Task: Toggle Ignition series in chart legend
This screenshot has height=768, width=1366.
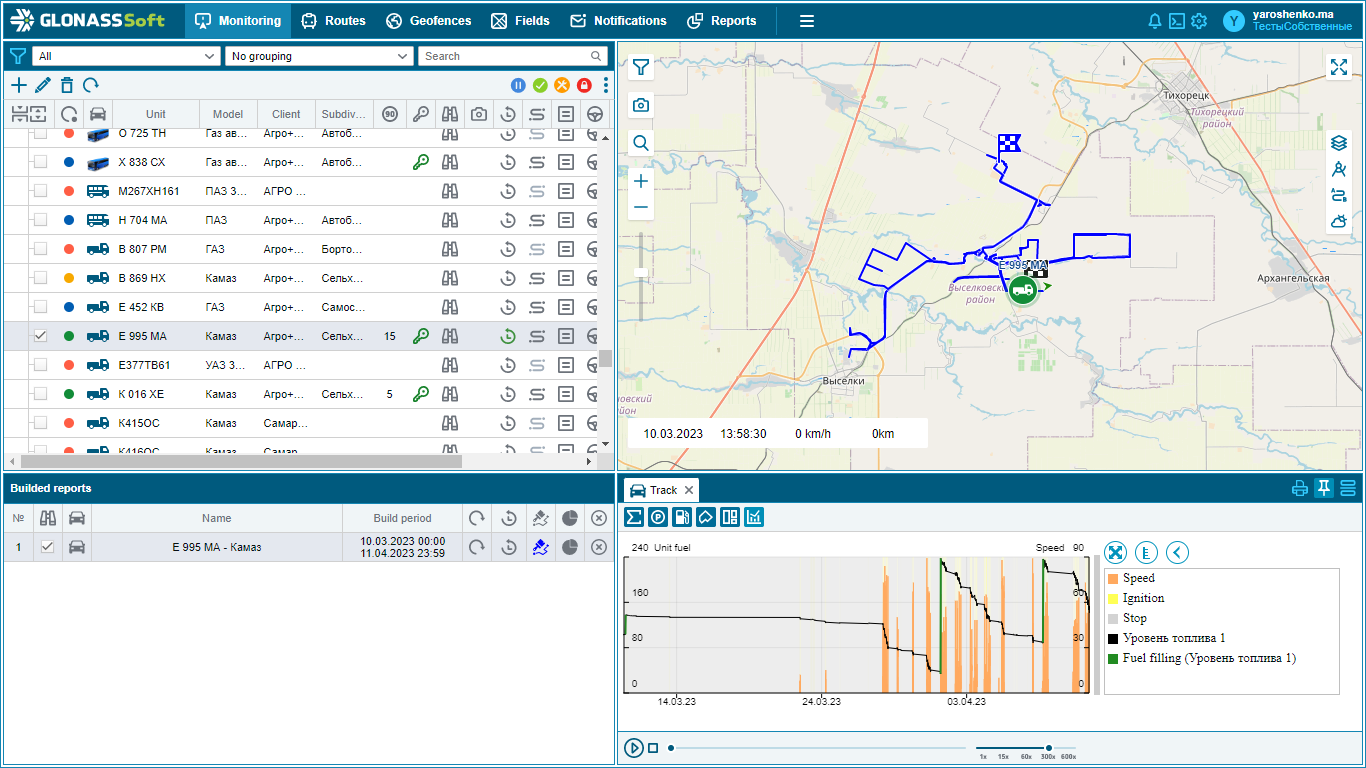Action: (1136, 598)
